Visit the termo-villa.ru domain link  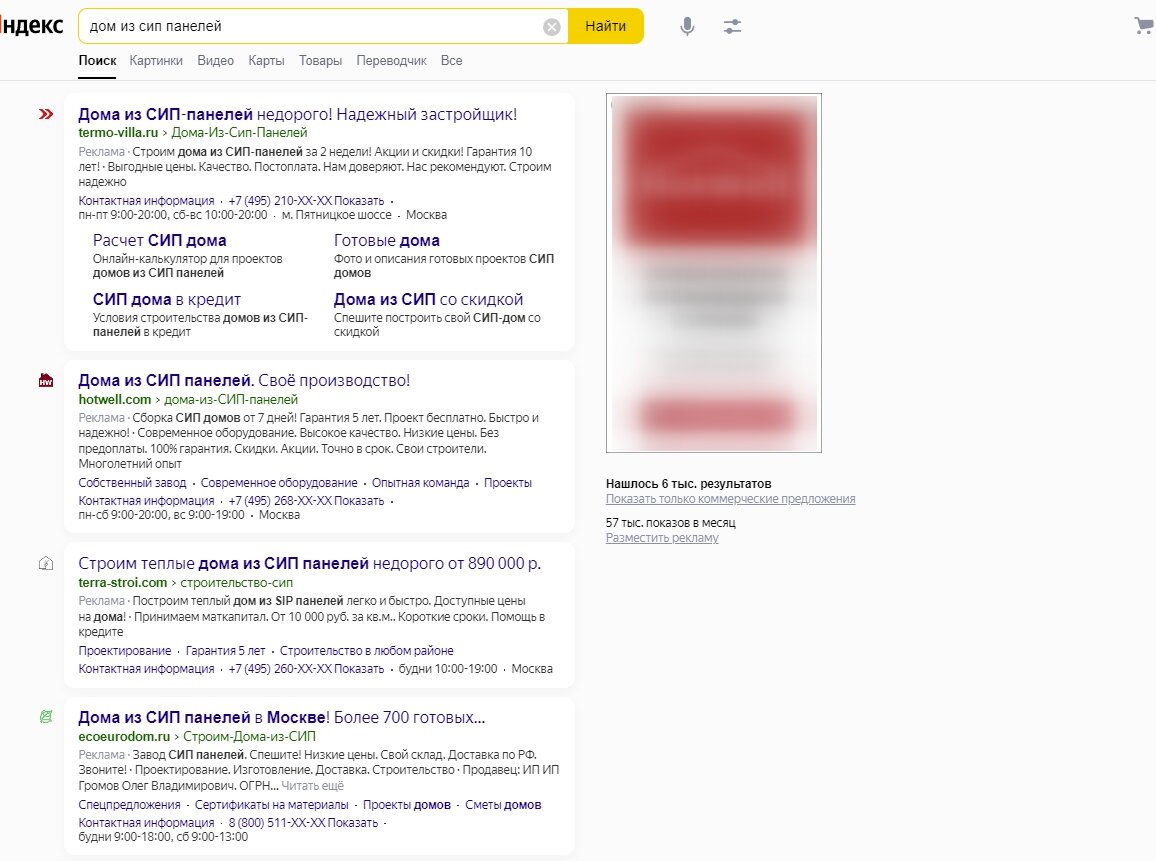(118, 133)
